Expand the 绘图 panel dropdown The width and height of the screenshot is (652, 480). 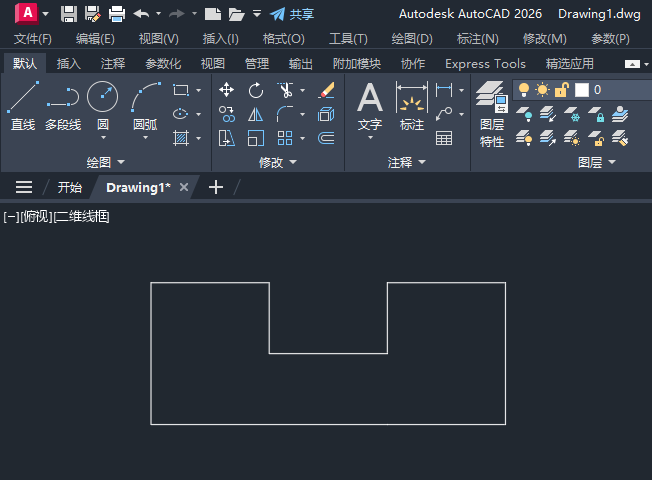point(105,162)
